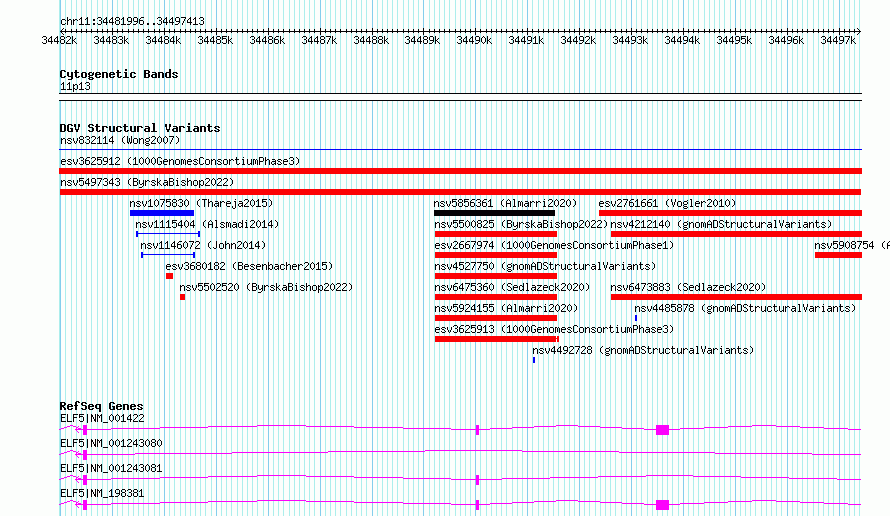Click the small red nsv5502520 marker
This screenshot has height=516, width=890.
(x=182, y=297)
